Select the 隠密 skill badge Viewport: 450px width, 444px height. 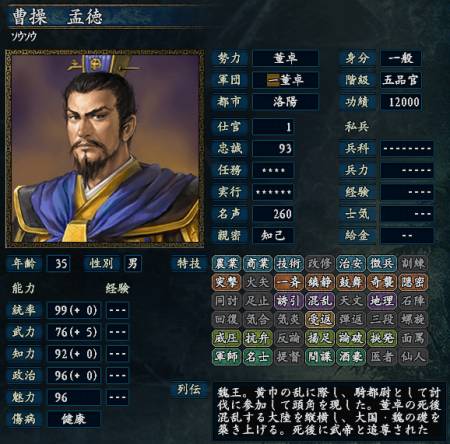[413, 282]
